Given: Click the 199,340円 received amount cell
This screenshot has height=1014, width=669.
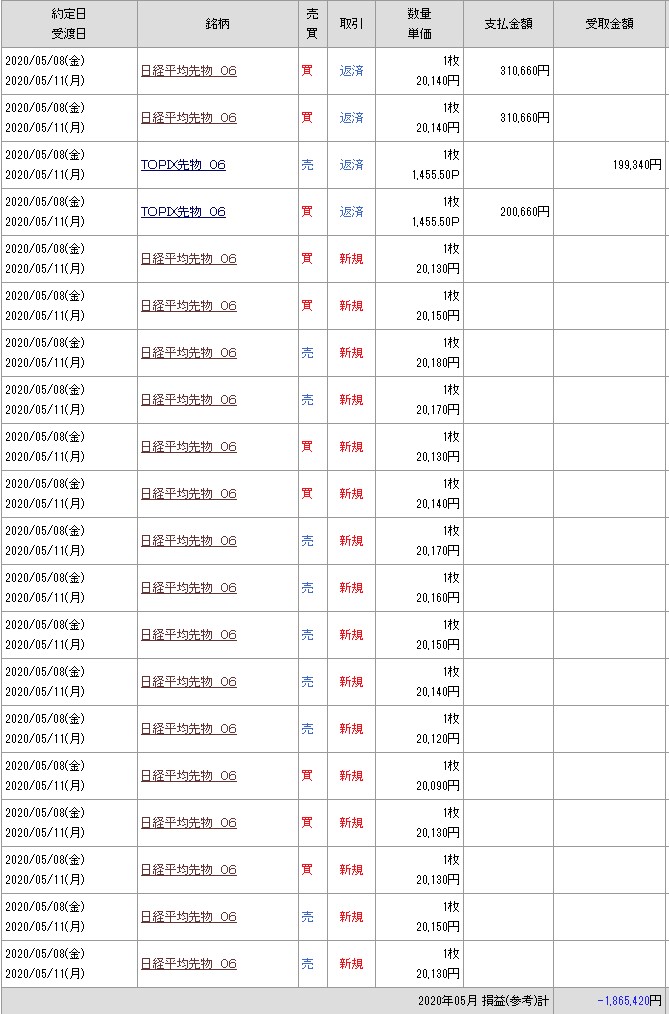Looking at the screenshot, I should pos(637,165).
